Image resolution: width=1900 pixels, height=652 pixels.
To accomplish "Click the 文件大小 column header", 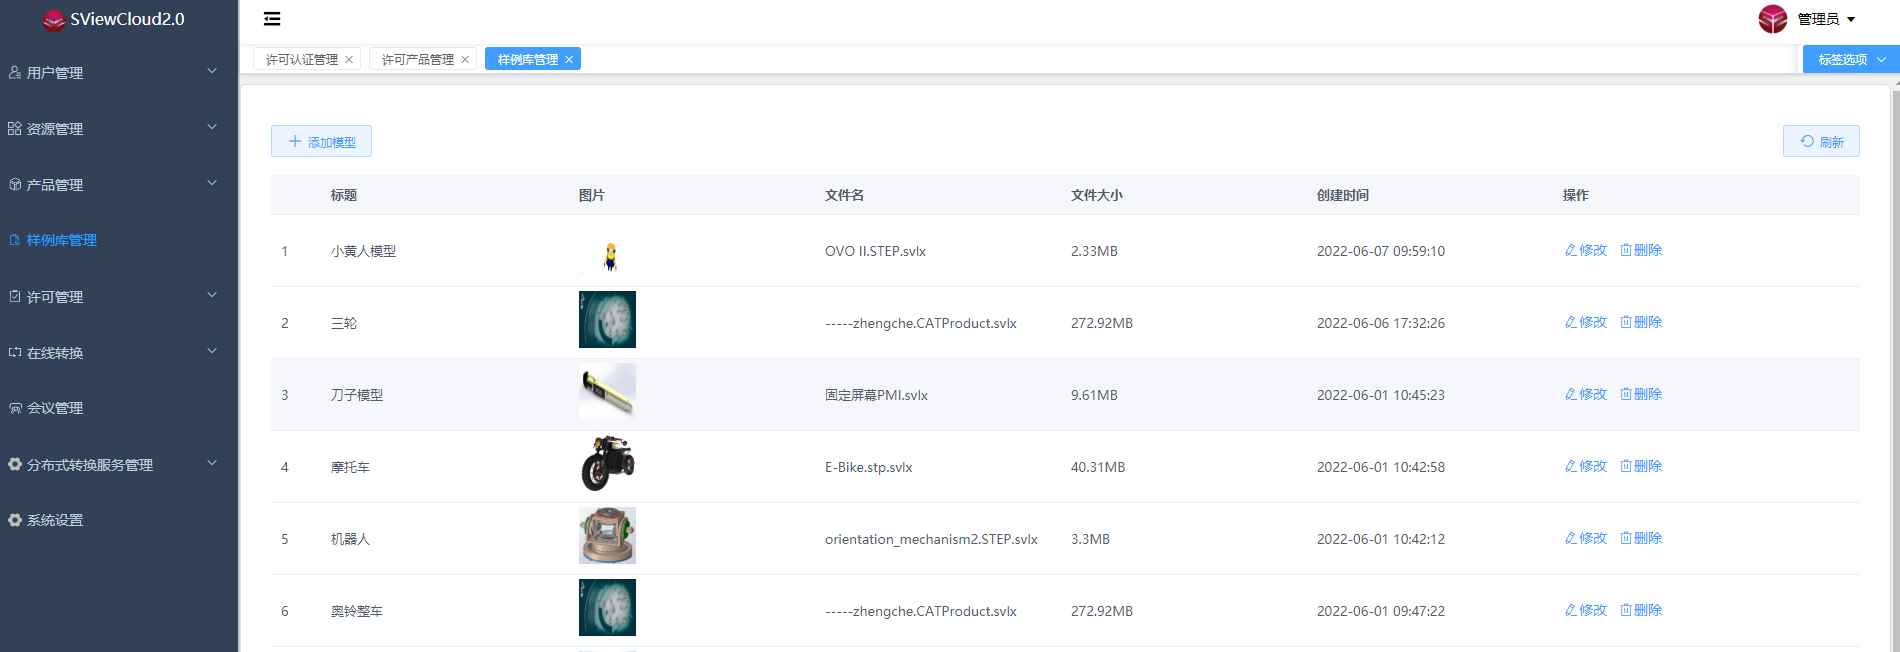I will tap(1096, 195).
